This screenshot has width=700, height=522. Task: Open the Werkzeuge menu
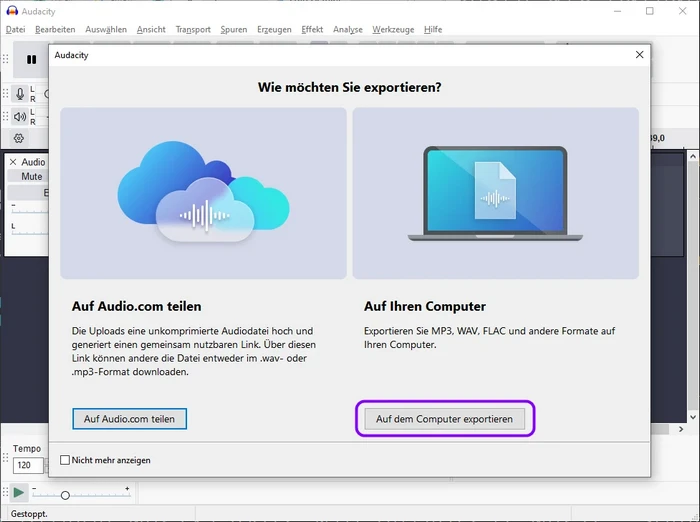pyautogui.click(x=393, y=29)
